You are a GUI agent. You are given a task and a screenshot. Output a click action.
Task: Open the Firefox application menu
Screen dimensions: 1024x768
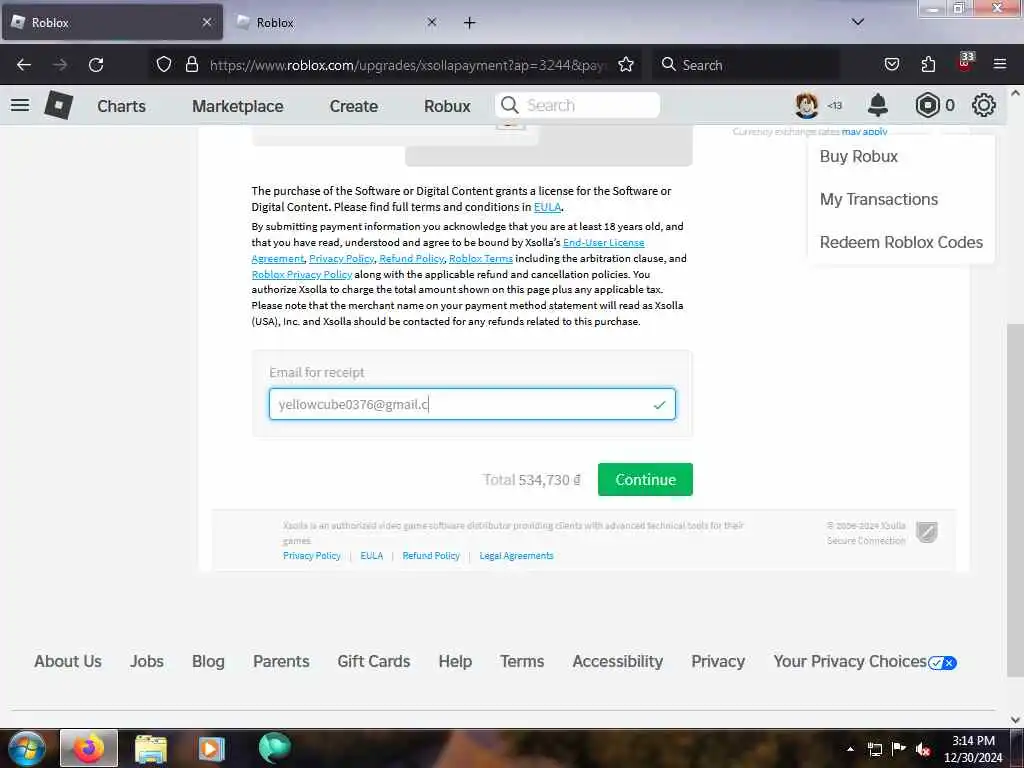point(999,64)
